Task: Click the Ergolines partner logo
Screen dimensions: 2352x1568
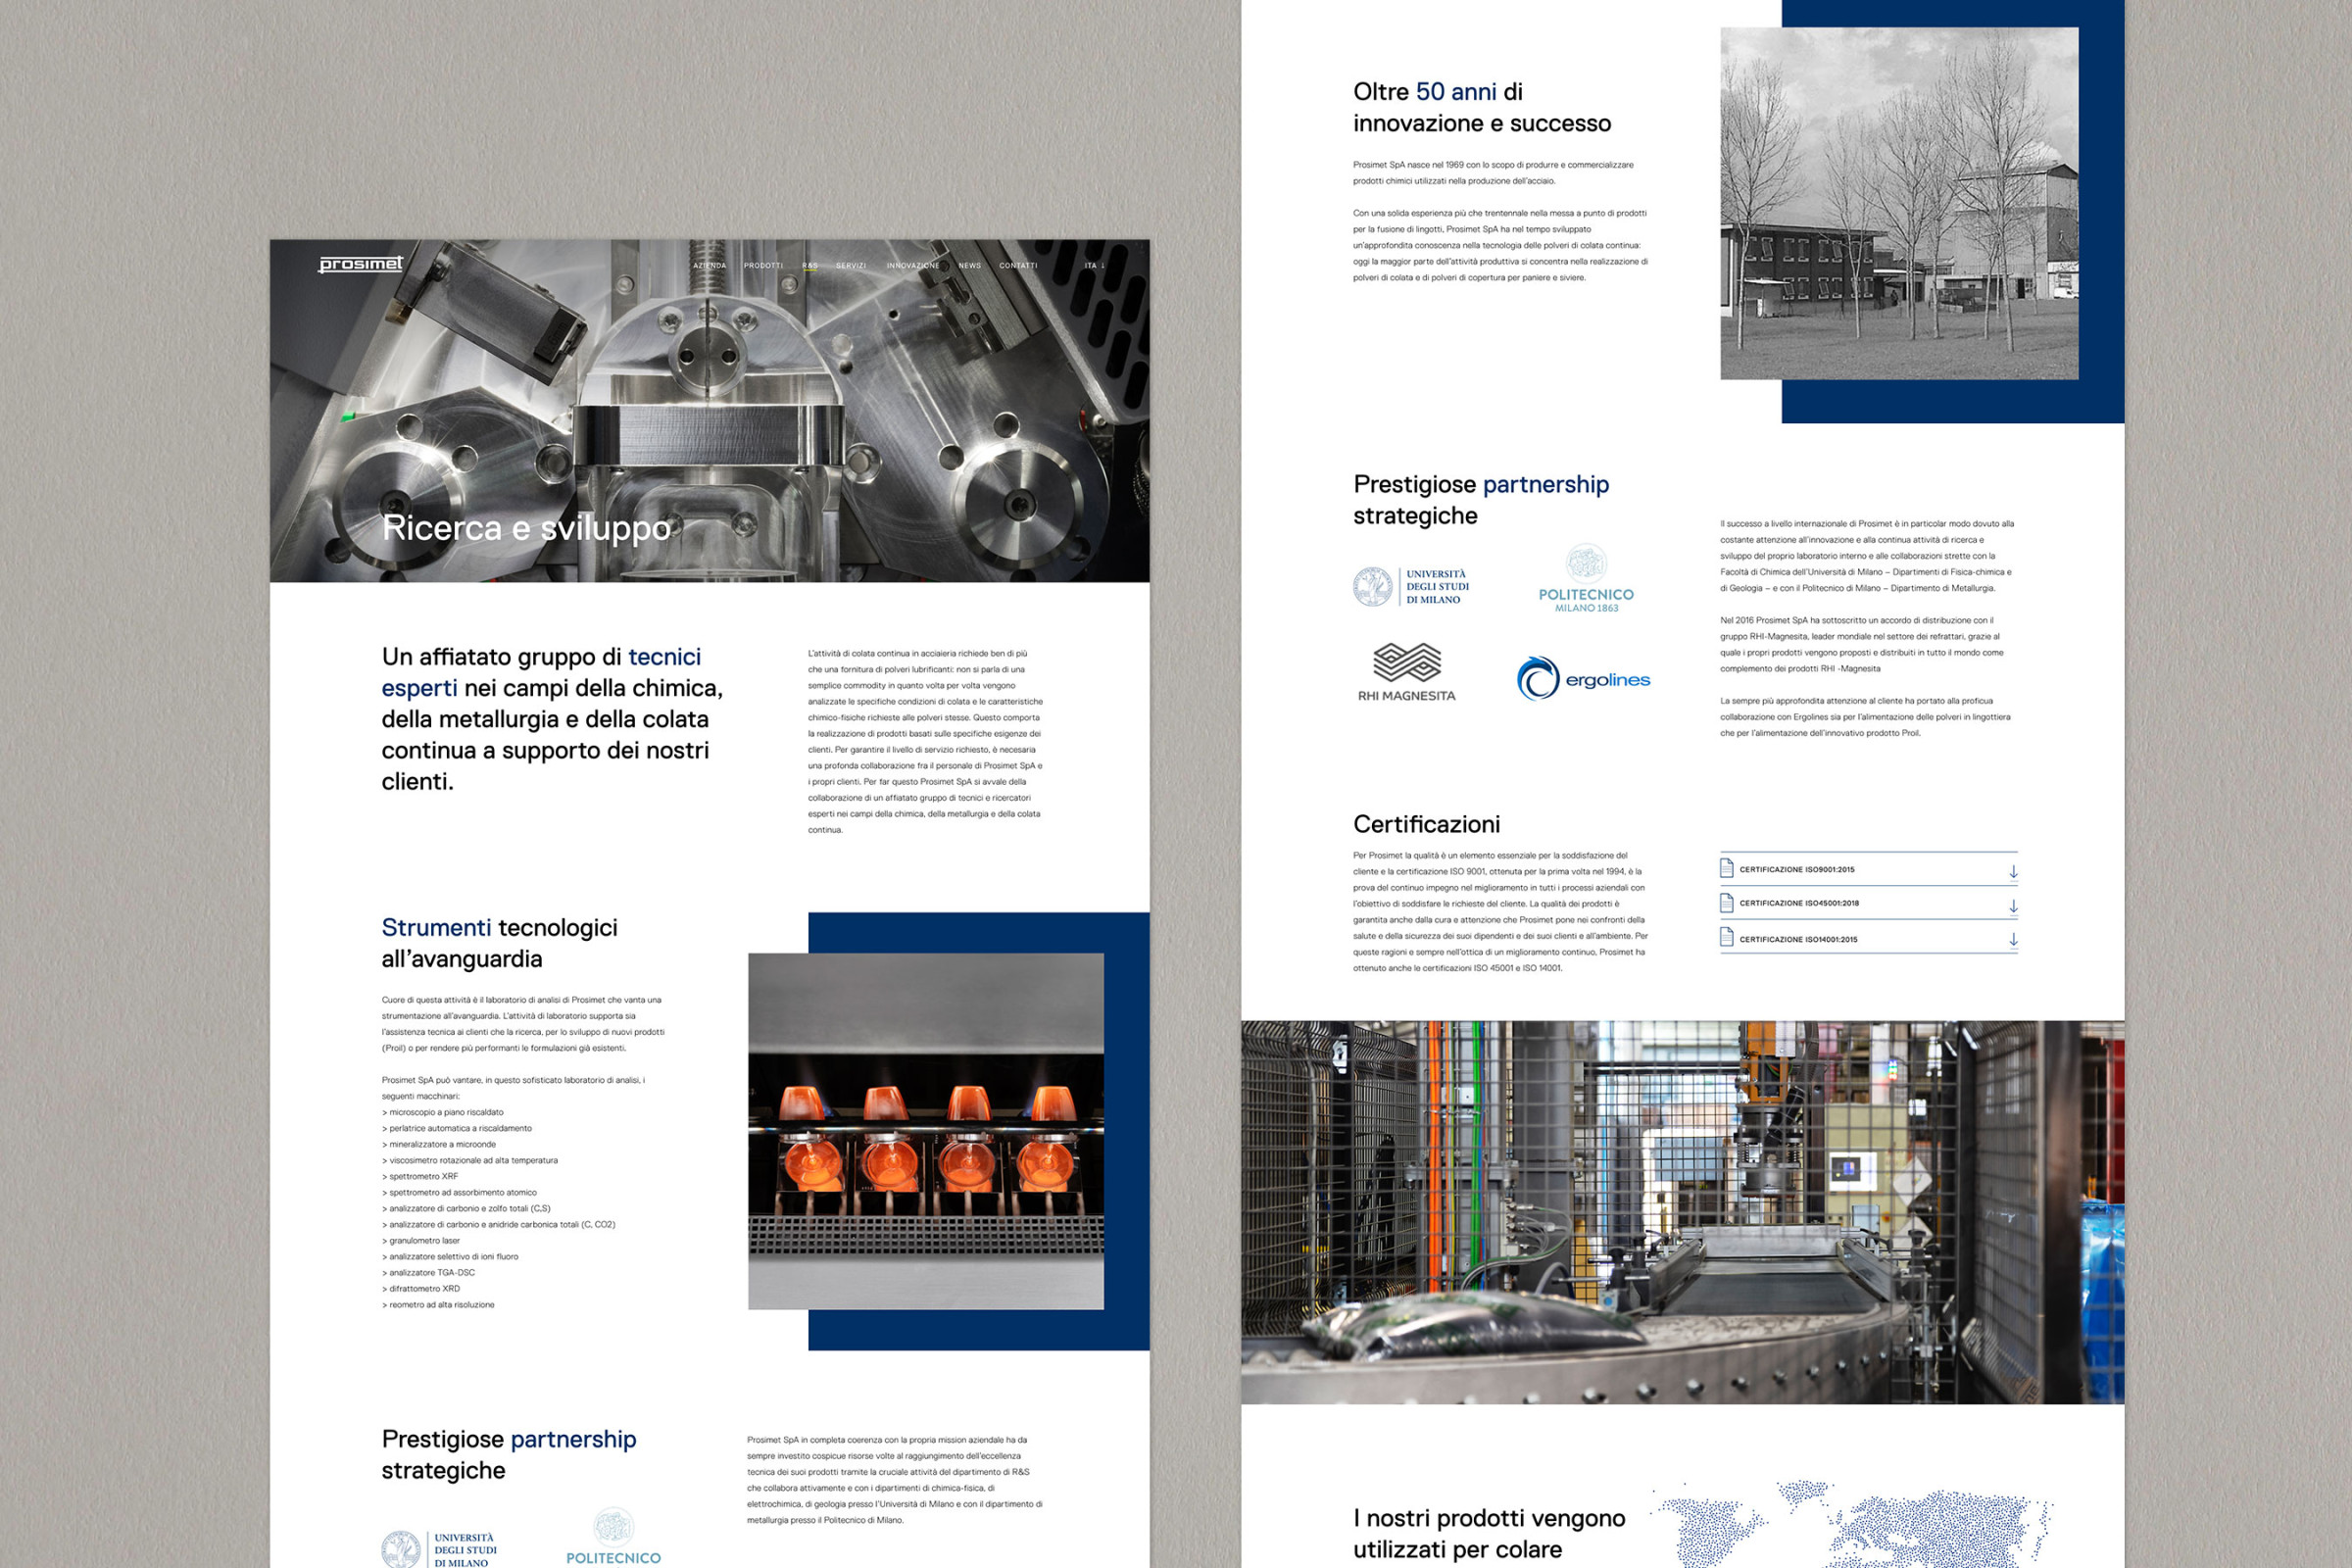Action: pos(1583,679)
